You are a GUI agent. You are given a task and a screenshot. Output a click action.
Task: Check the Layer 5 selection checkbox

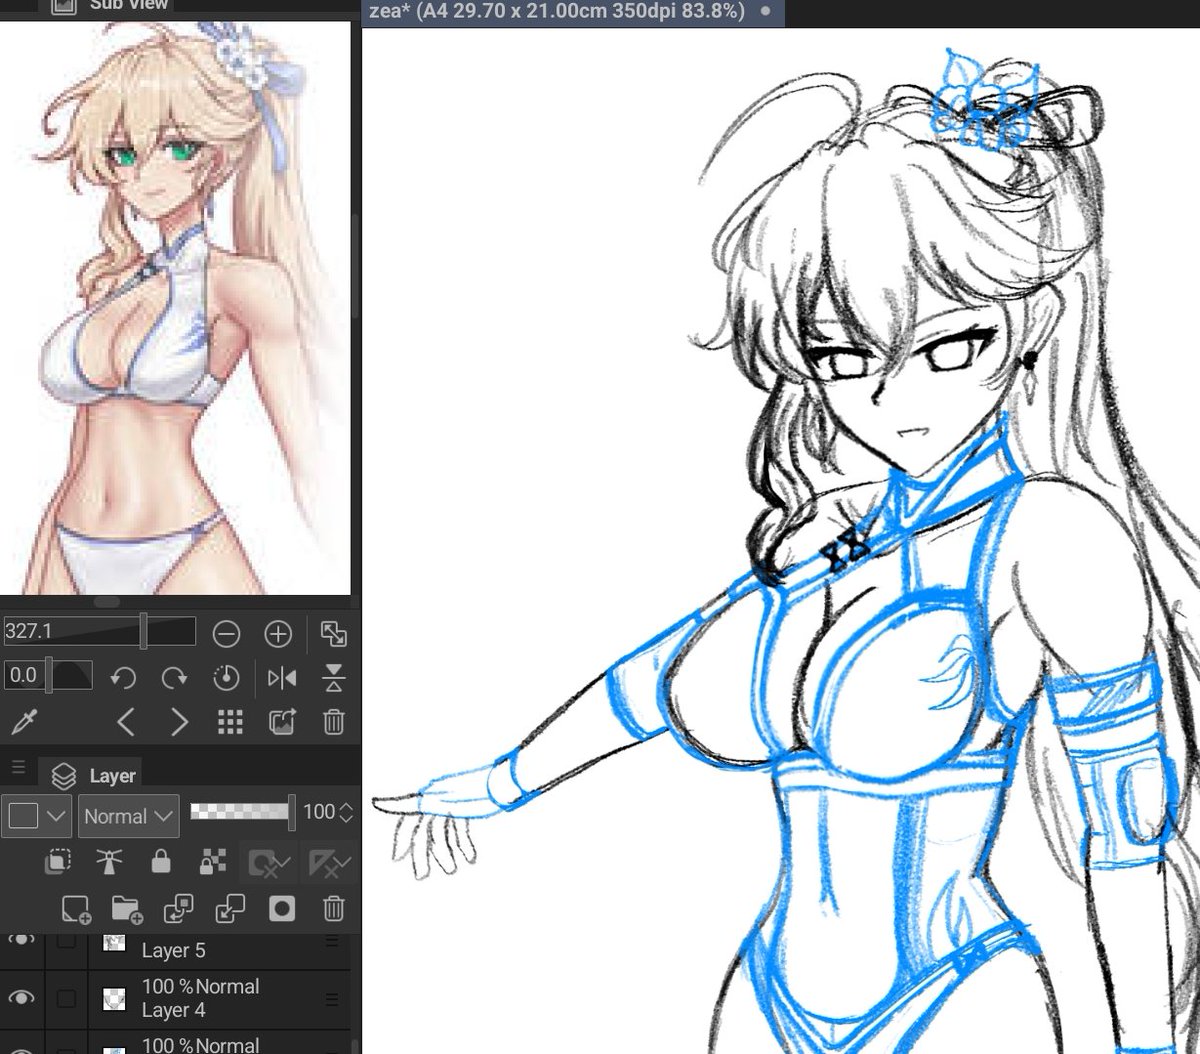coord(67,942)
